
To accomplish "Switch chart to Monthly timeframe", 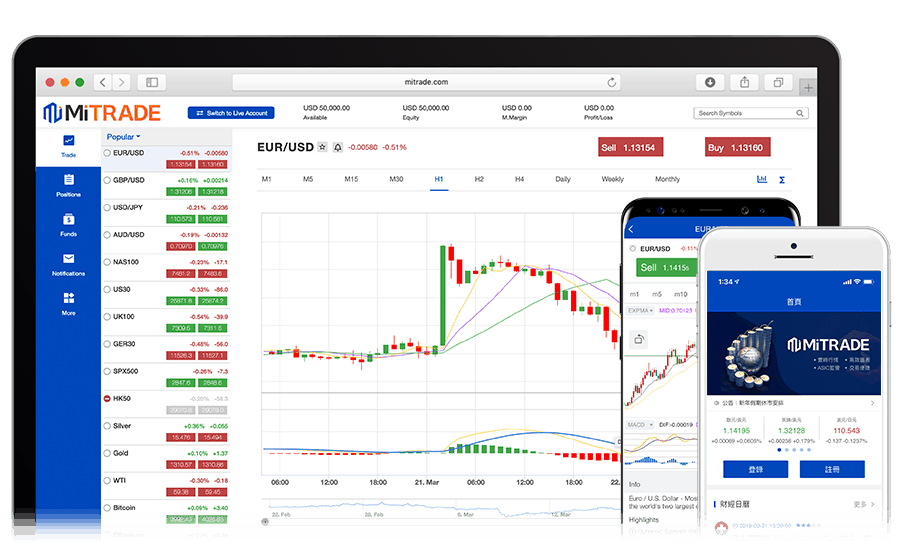I will pos(668,179).
